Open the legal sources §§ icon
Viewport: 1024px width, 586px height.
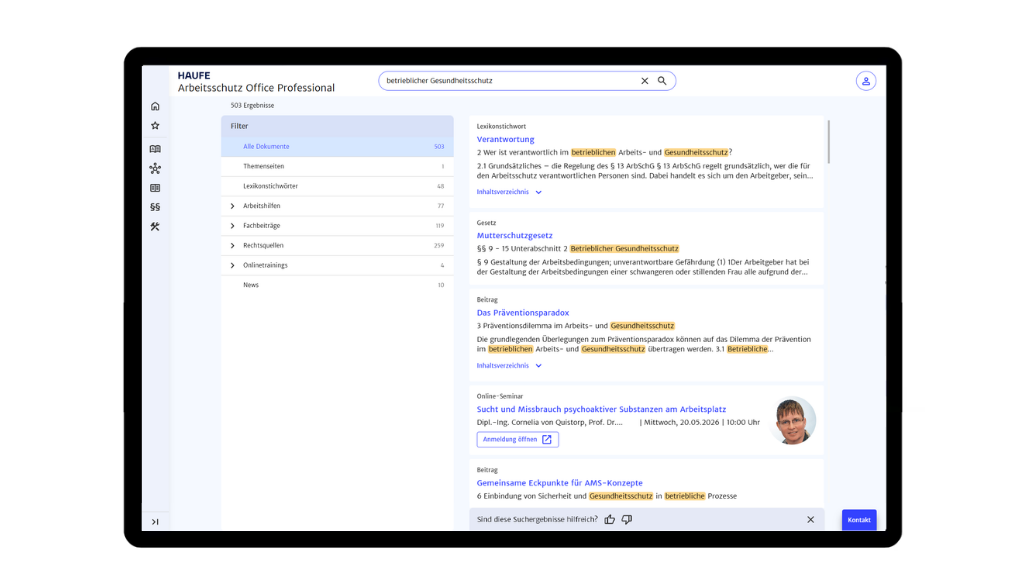(155, 207)
